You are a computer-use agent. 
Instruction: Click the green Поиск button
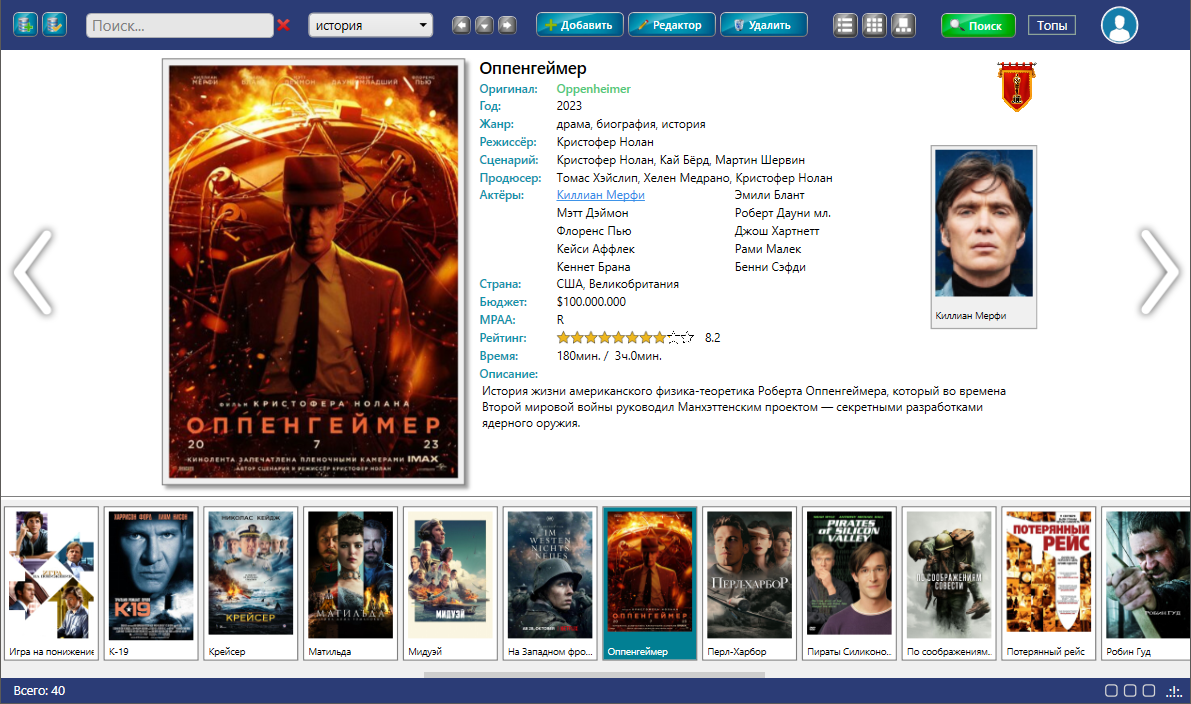(x=978, y=26)
